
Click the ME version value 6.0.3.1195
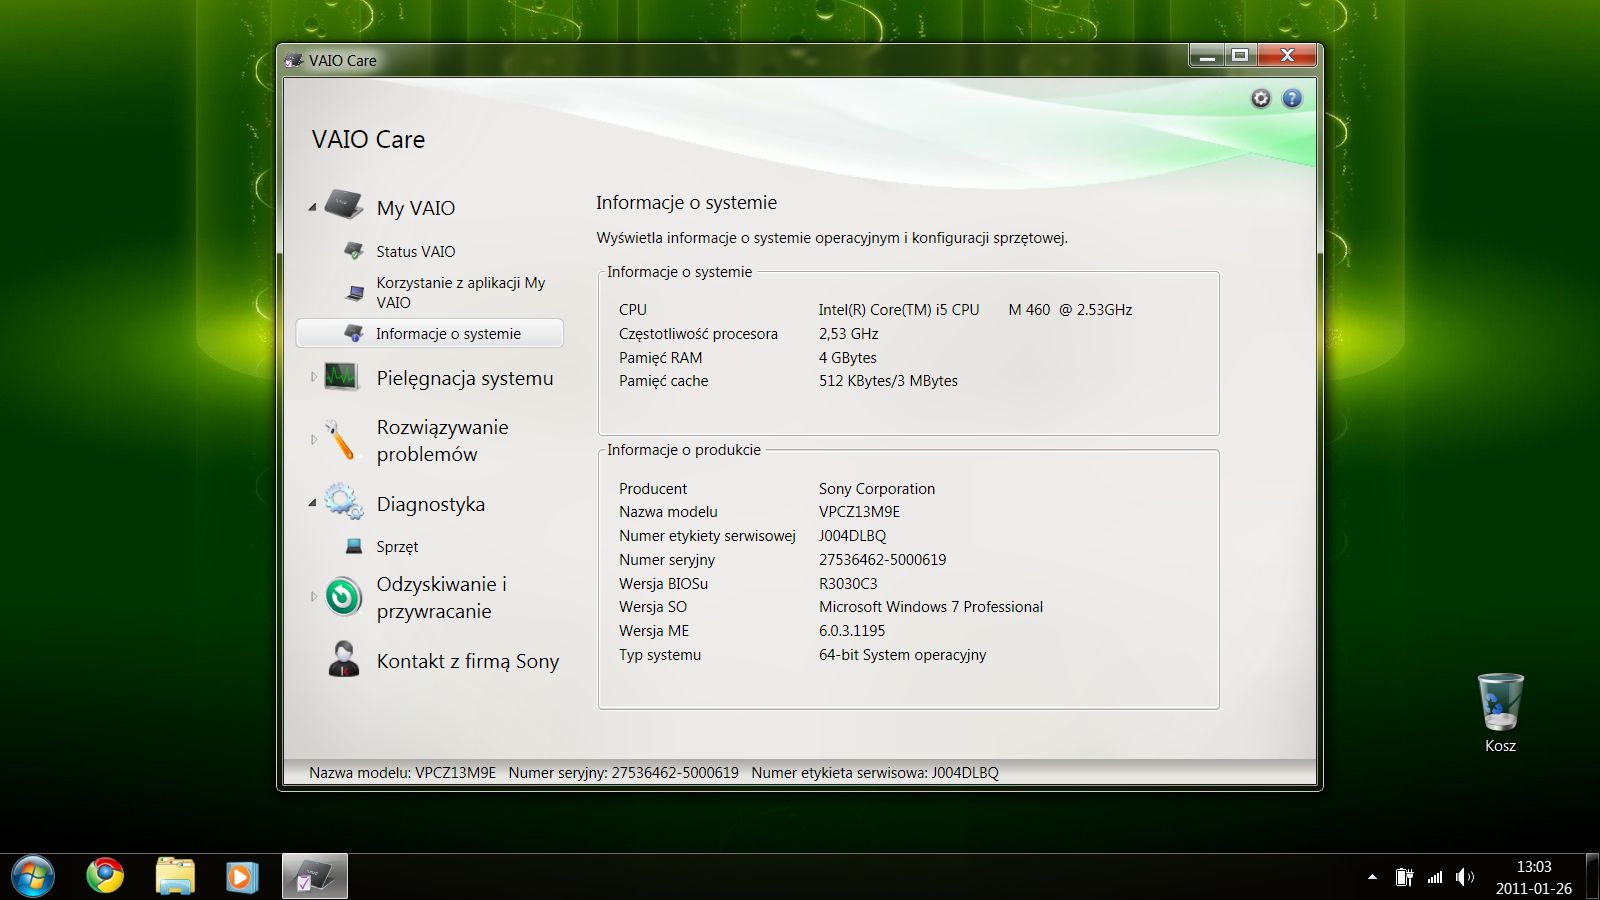(x=852, y=631)
